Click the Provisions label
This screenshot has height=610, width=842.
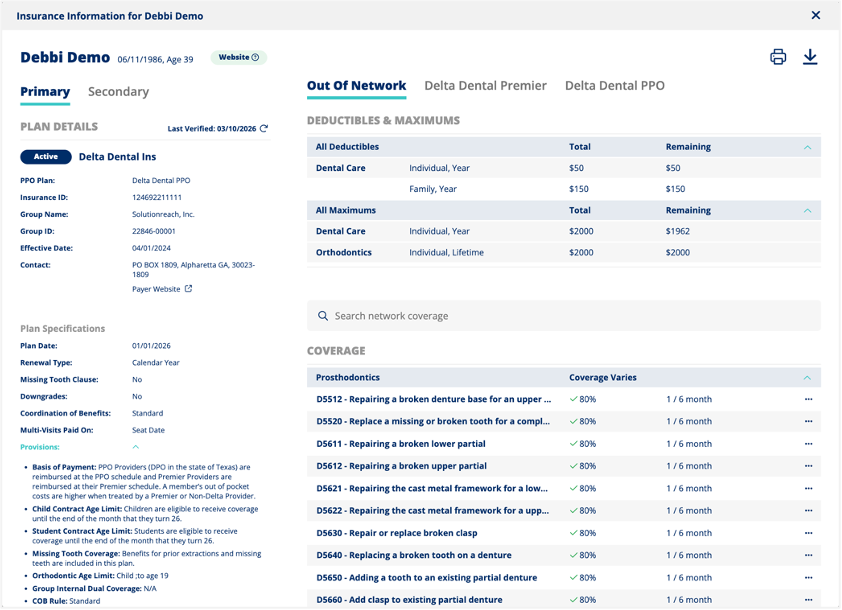coord(40,447)
